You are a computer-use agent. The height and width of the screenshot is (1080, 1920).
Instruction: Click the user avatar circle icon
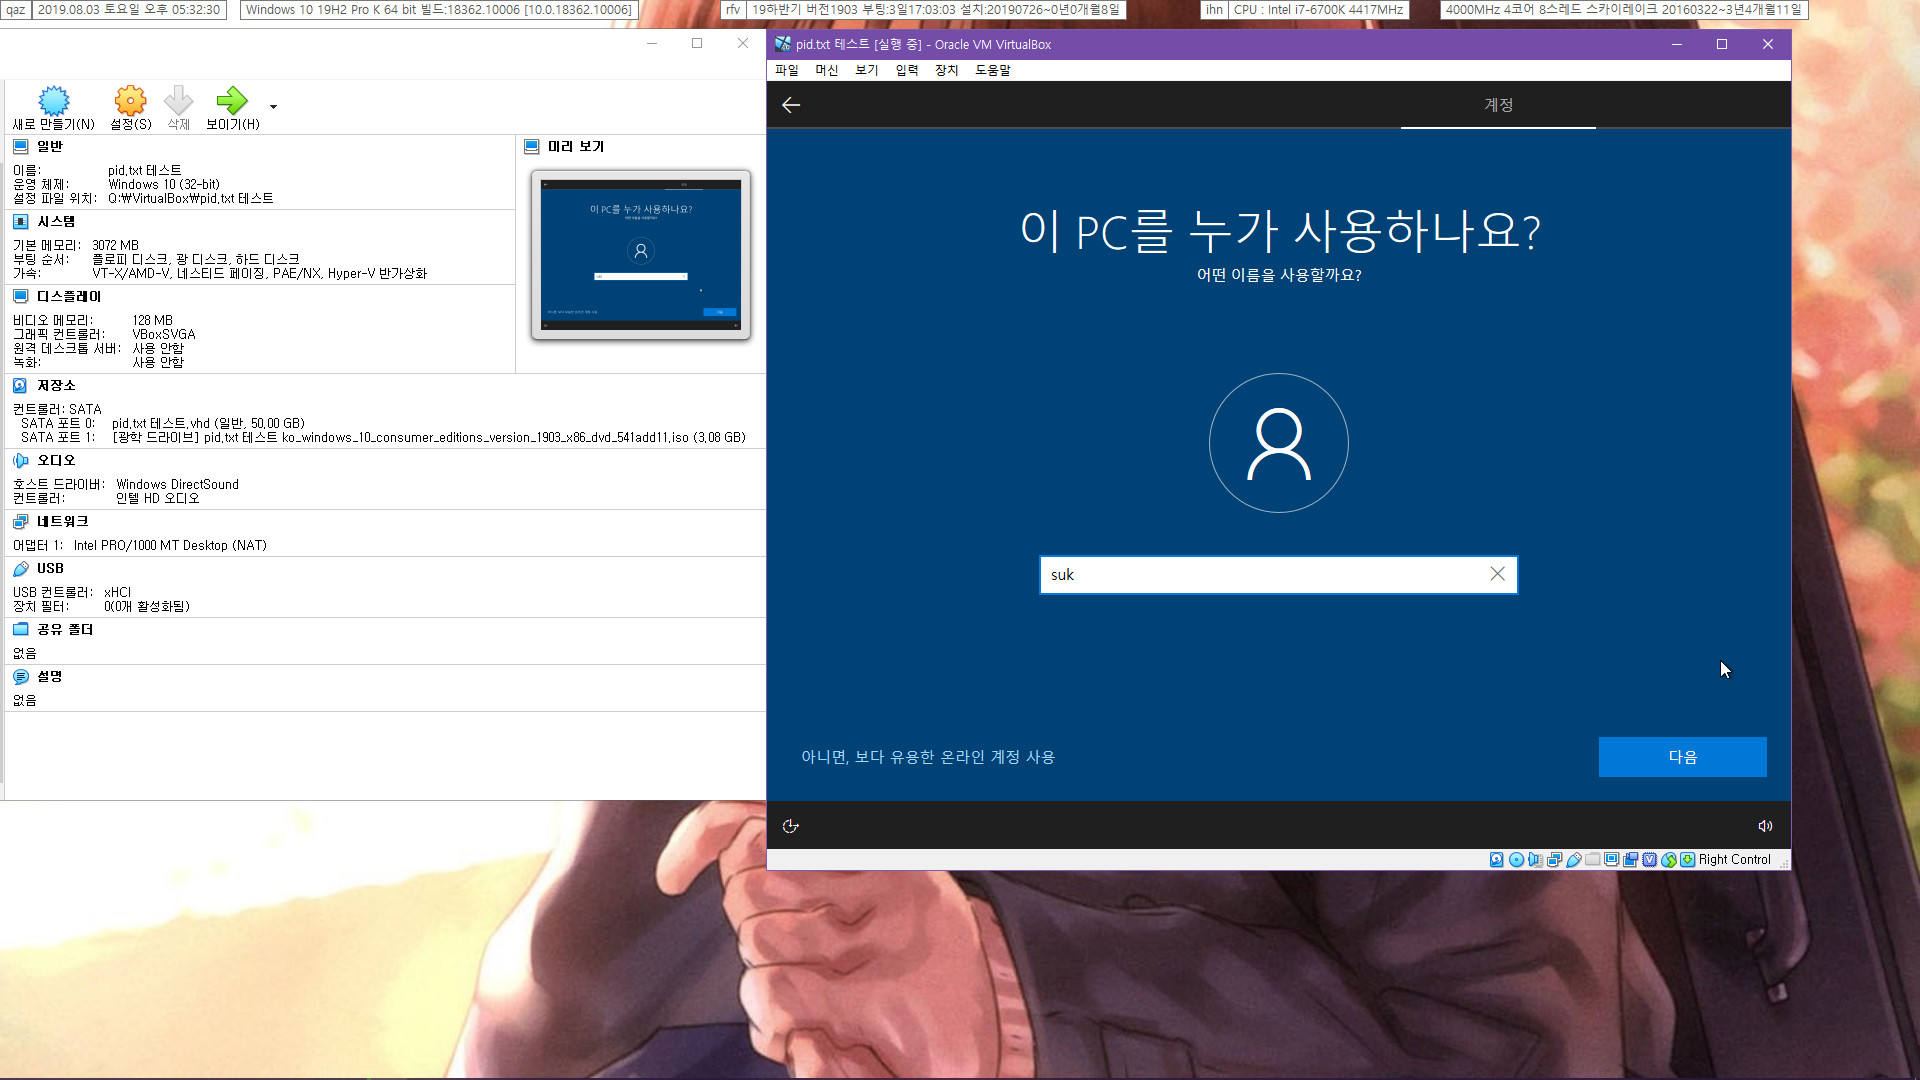tap(1279, 443)
